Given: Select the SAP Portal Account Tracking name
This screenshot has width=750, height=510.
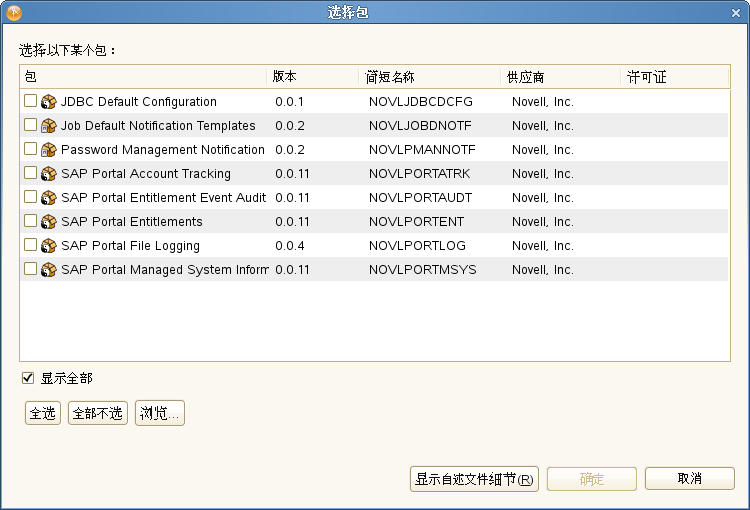Looking at the screenshot, I should click(146, 173).
